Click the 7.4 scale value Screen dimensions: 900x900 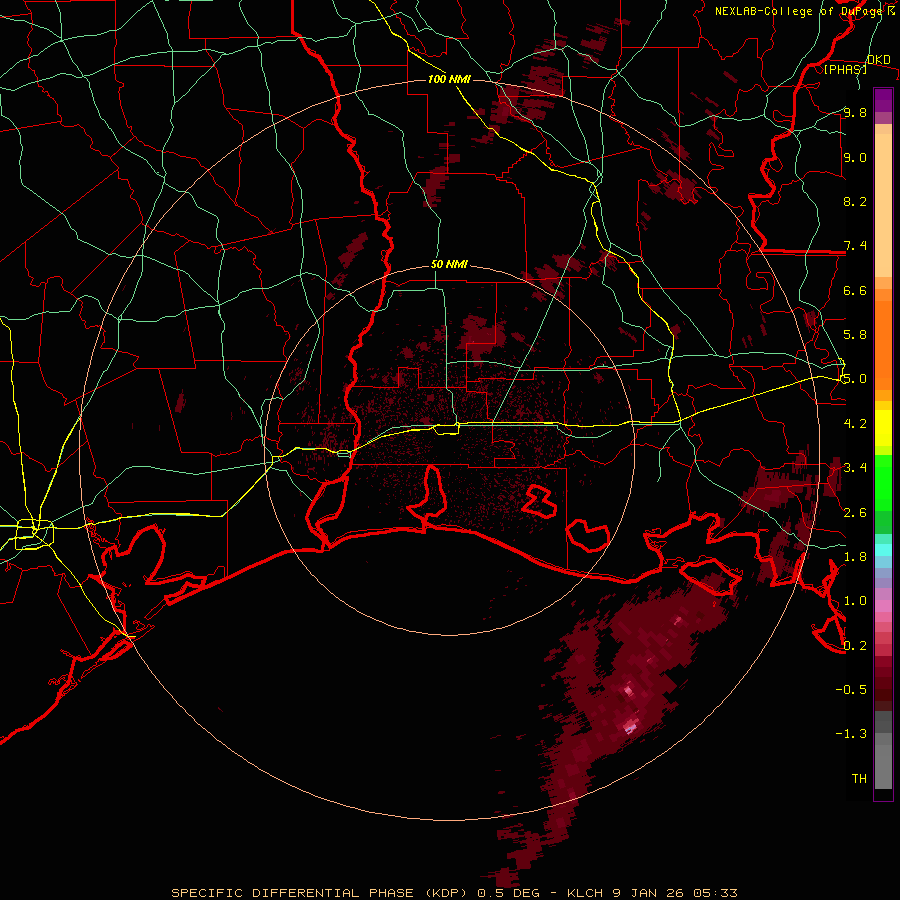[855, 246]
